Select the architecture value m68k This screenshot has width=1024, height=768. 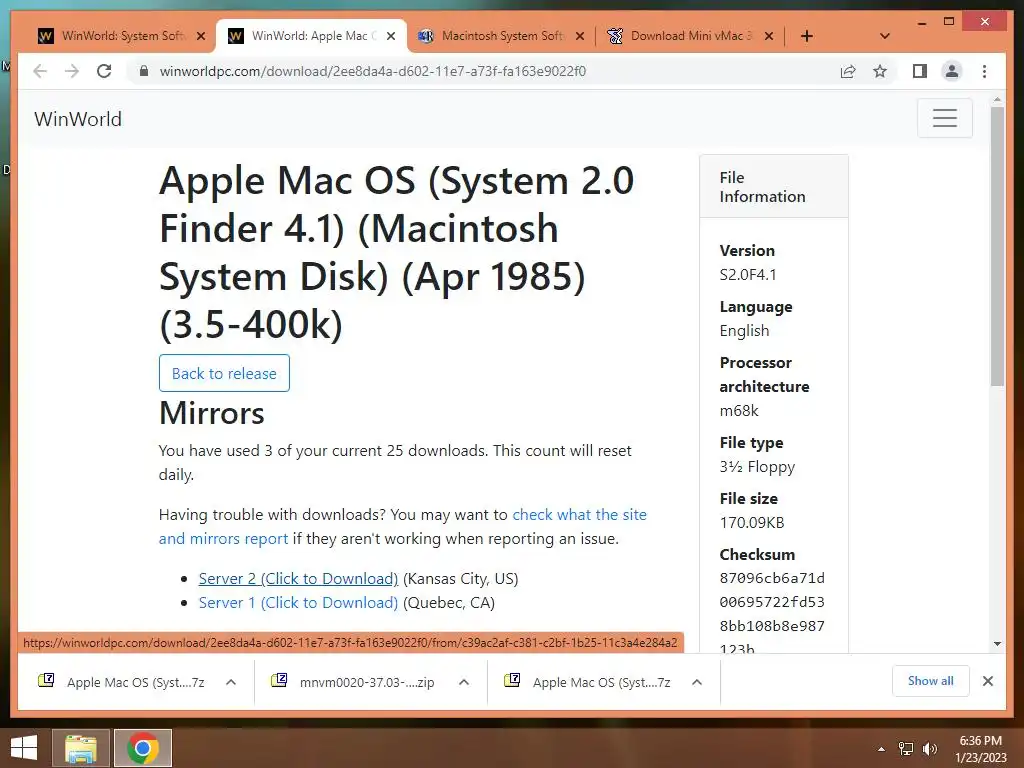(x=739, y=411)
